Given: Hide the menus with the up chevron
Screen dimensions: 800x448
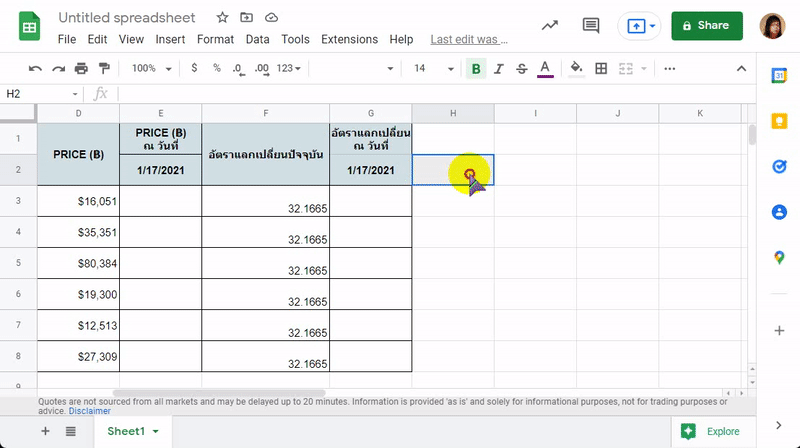Looking at the screenshot, I should 741,68.
